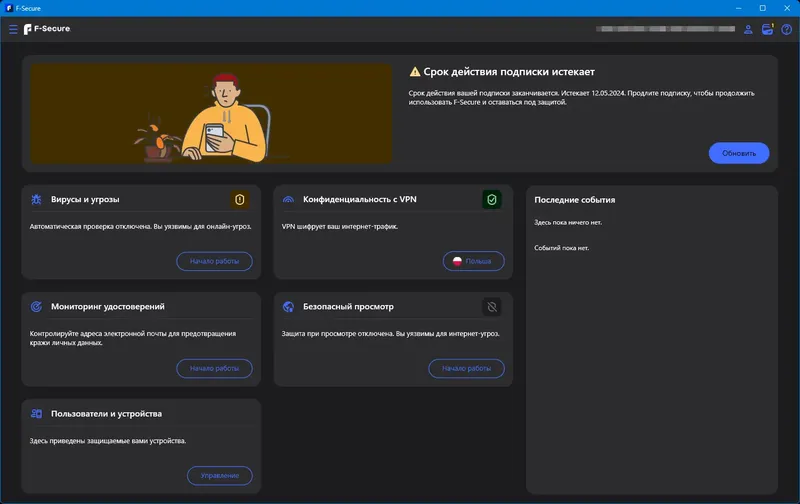Click the F-Secure title bar app icon
The height and width of the screenshot is (504, 800).
(x=9, y=8)
